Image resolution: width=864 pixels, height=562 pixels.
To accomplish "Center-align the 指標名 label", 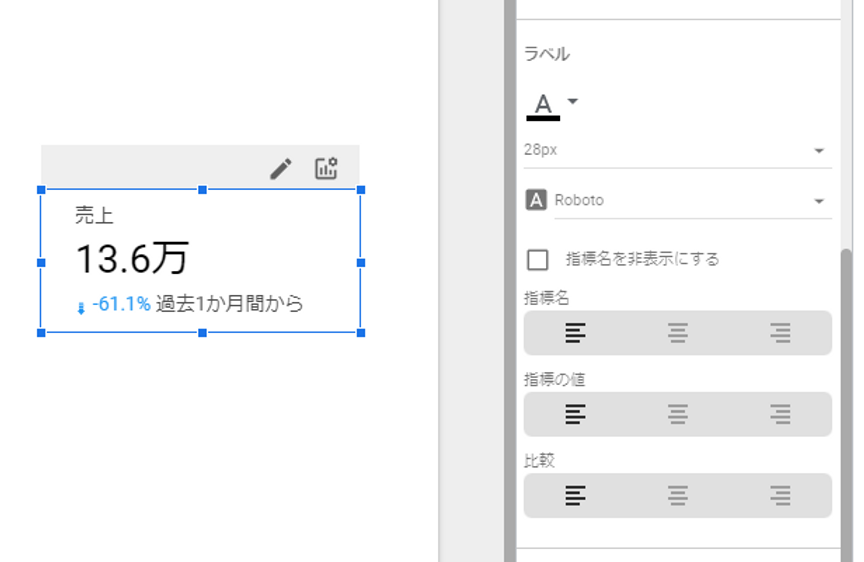I will coord(678,333).
